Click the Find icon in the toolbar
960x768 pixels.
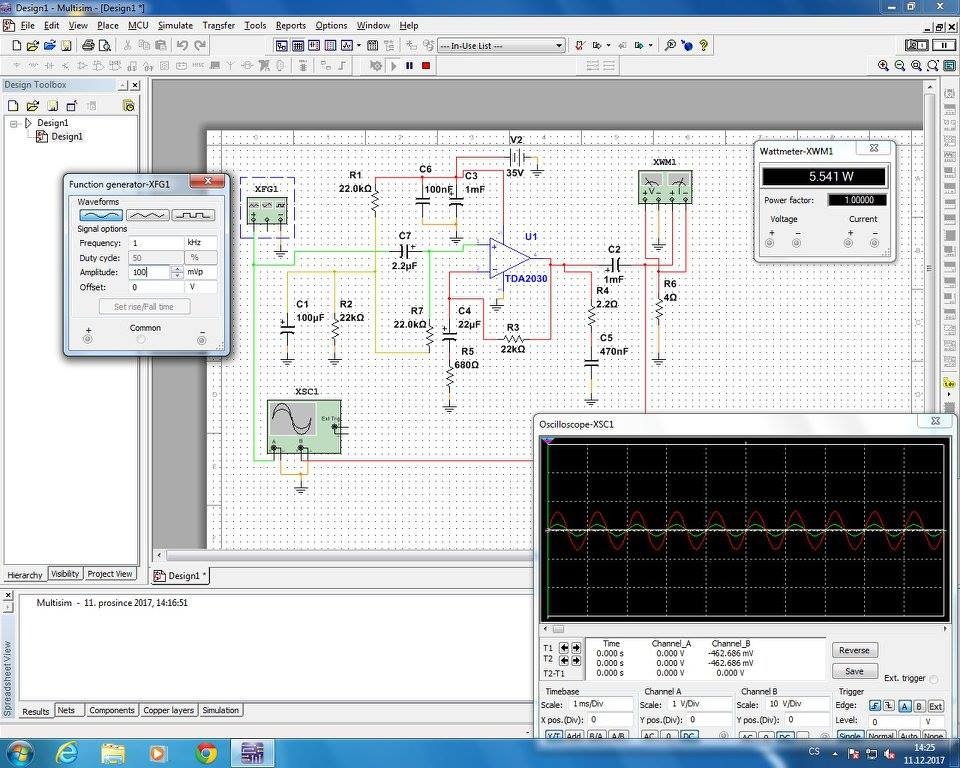670,45
